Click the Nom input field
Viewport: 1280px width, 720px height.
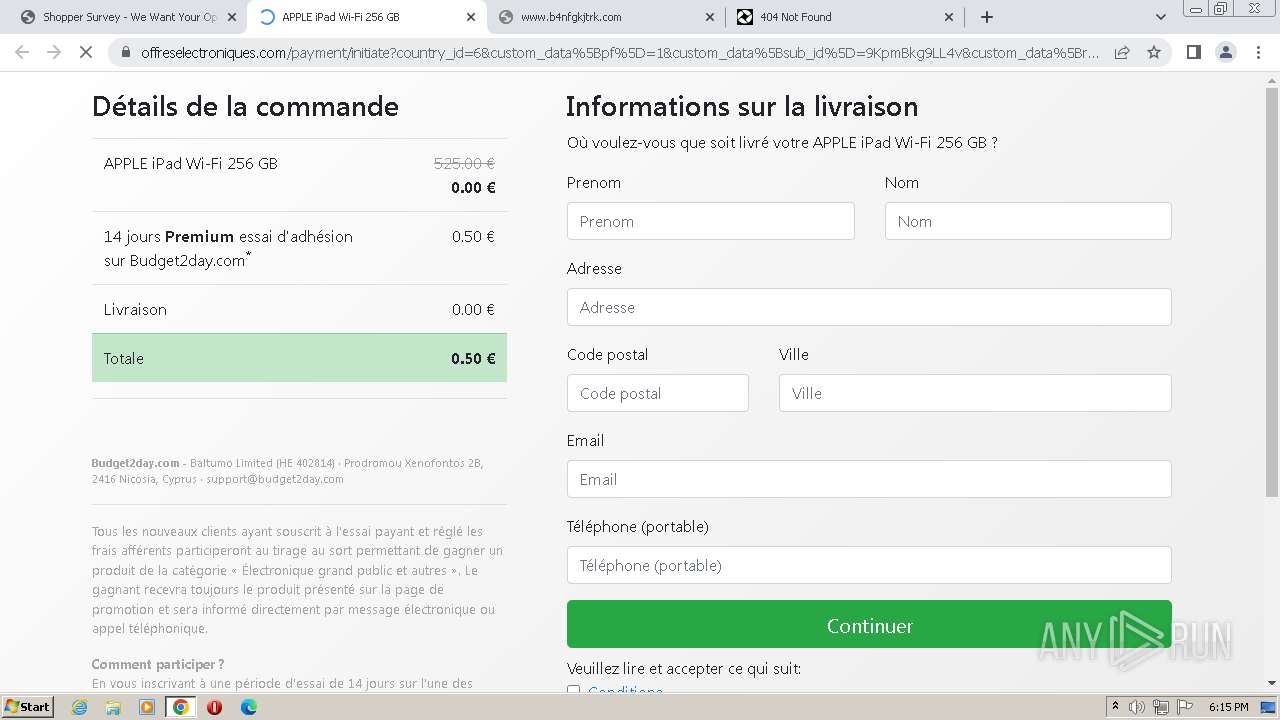click(1028, 221)
